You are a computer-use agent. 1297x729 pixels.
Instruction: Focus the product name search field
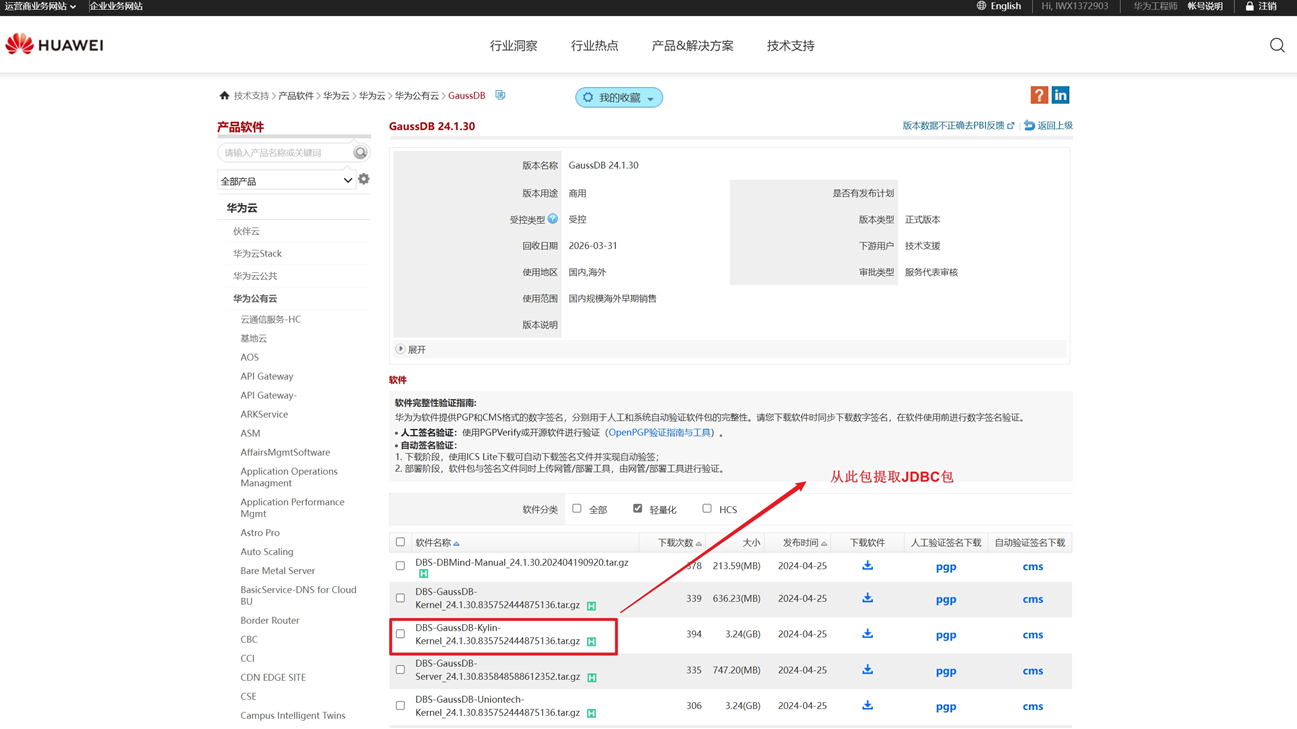(285, 153)
